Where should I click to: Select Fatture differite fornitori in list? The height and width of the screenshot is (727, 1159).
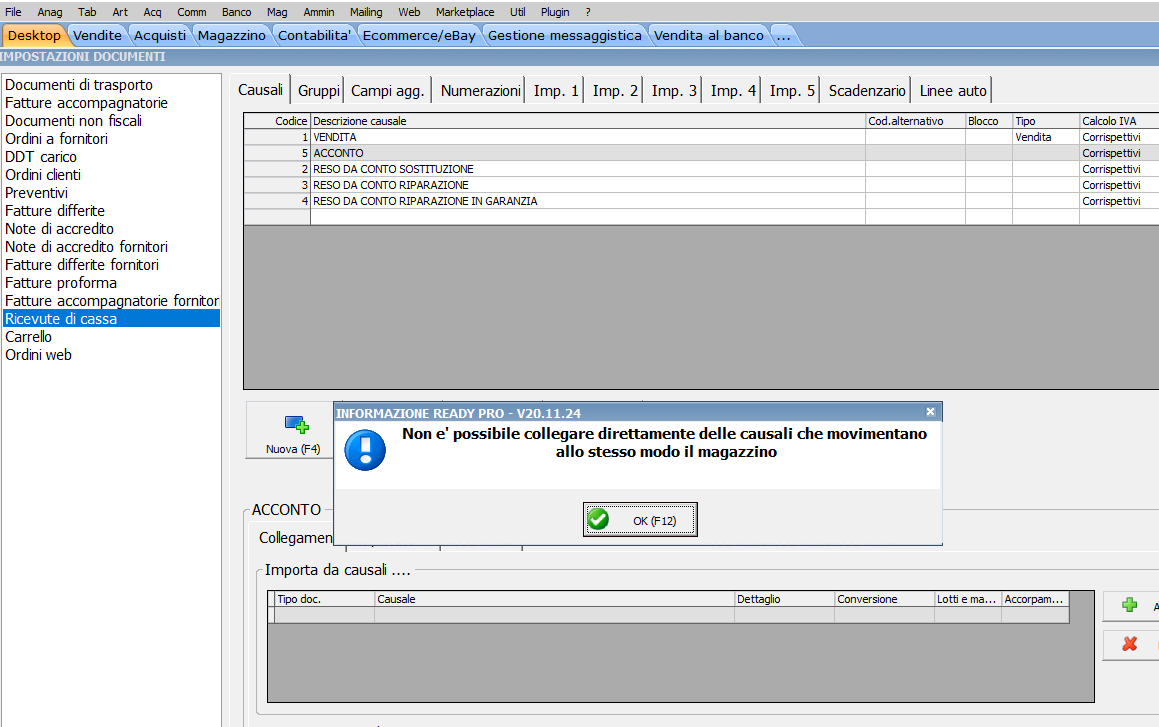[x=111, y=264]
